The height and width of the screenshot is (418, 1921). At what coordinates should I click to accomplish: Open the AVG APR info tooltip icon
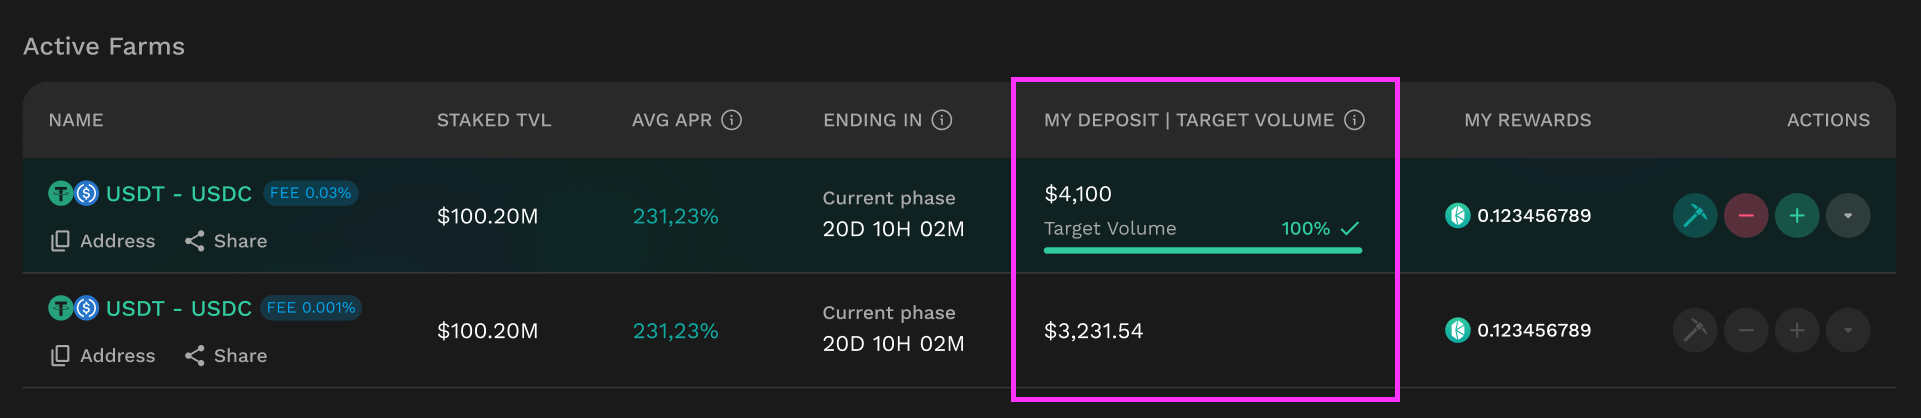click(732, 120)
